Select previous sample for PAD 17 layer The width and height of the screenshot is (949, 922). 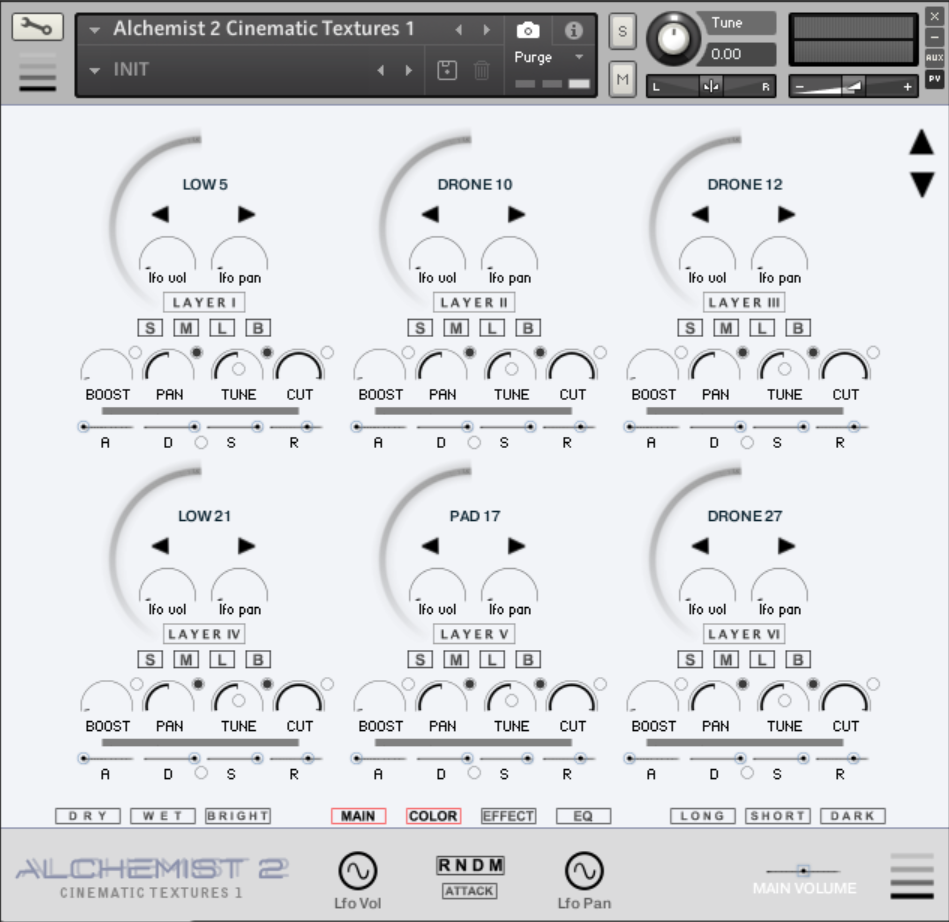(x=430, y=546)
